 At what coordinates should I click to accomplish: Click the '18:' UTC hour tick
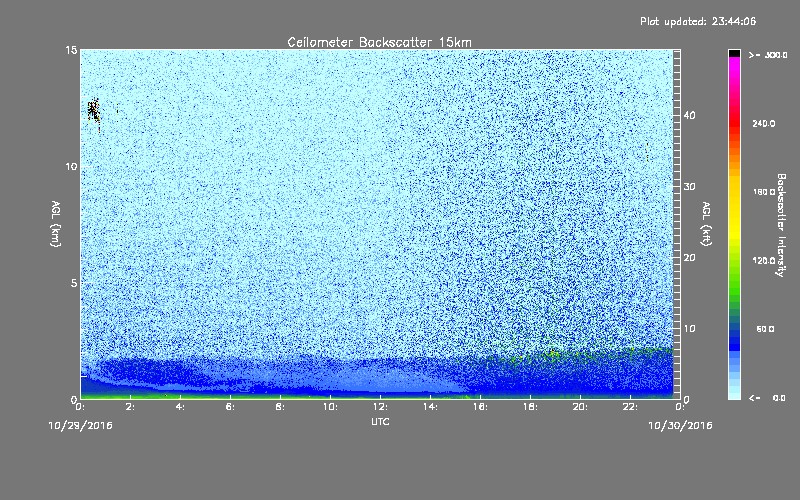(x=530, y=407)
